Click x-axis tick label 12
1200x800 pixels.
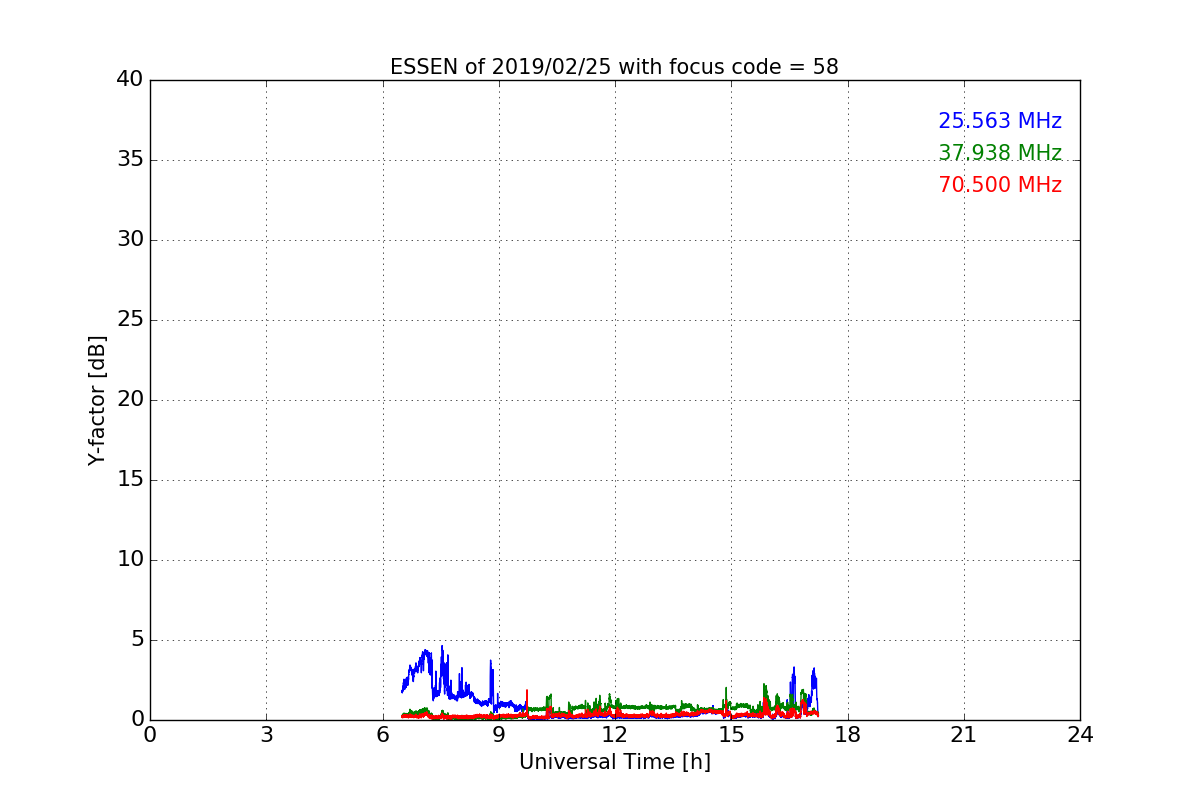coord(614,735)
